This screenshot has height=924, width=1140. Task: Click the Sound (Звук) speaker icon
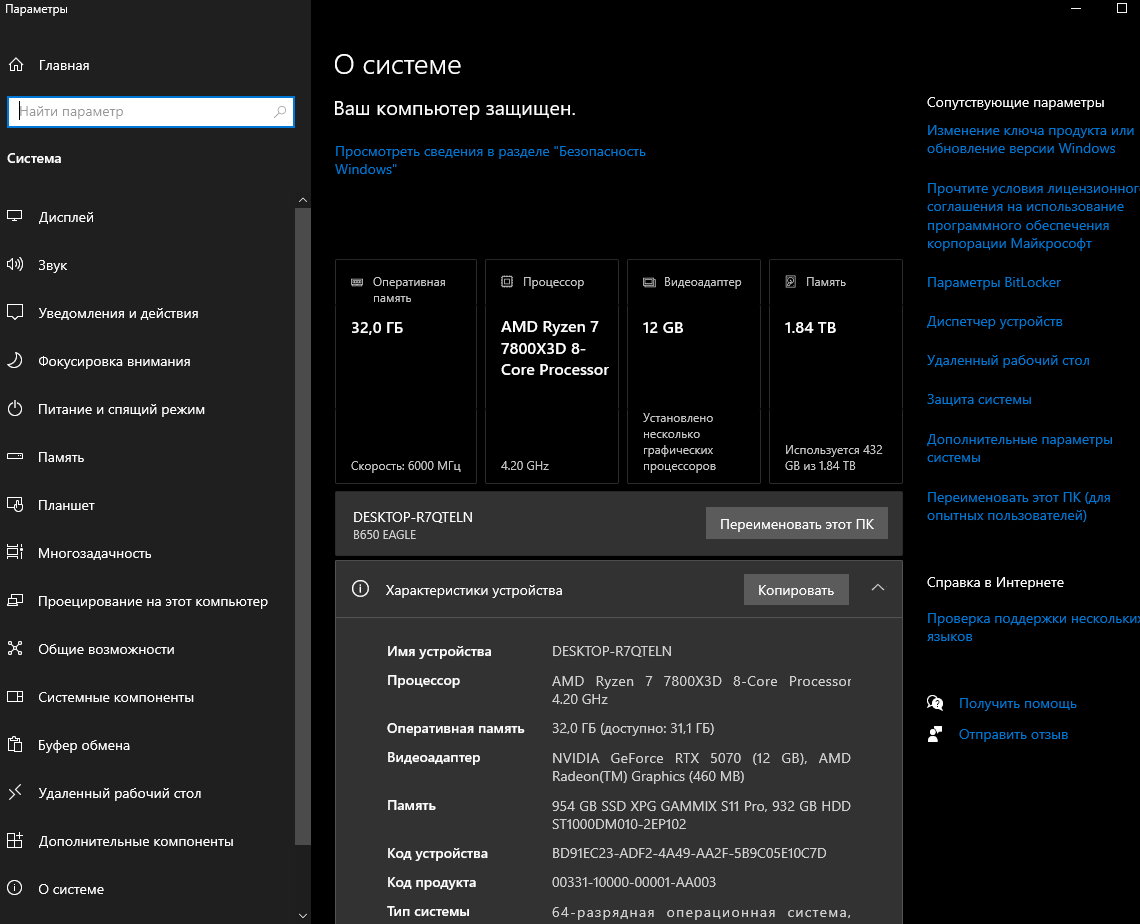15,265
